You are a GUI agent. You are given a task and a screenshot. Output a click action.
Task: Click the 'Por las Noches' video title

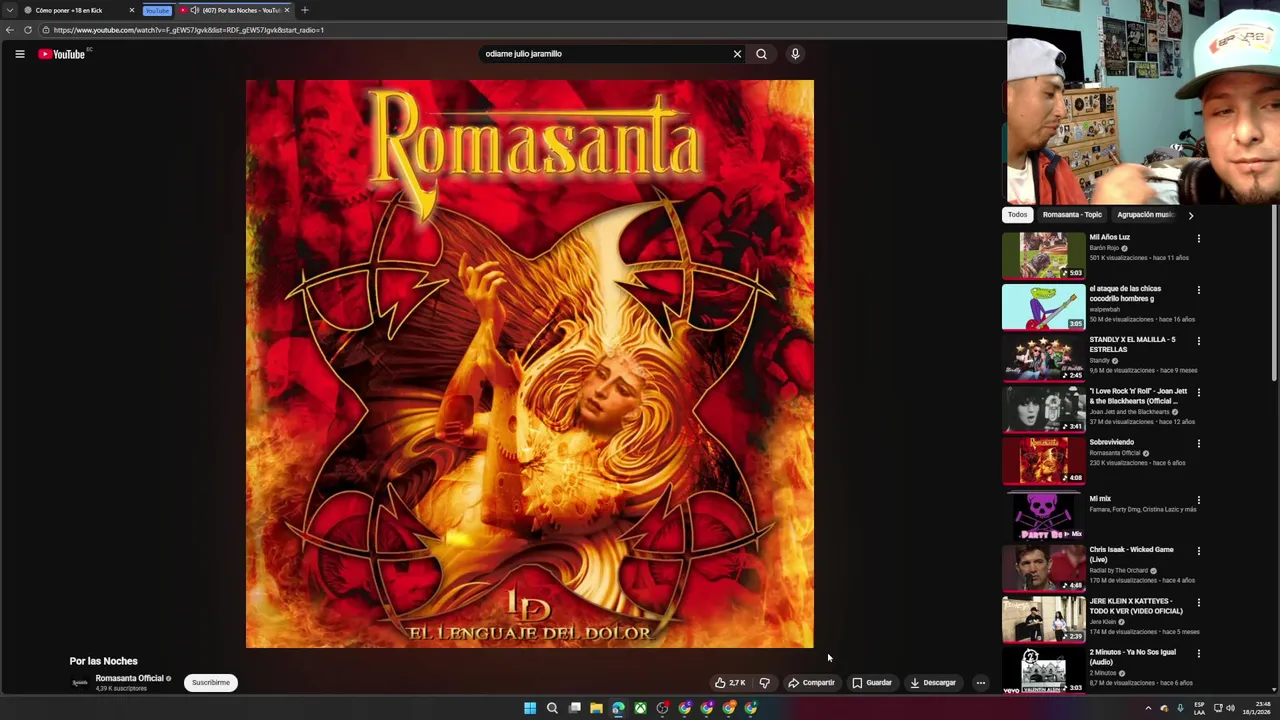click(103, 661)
